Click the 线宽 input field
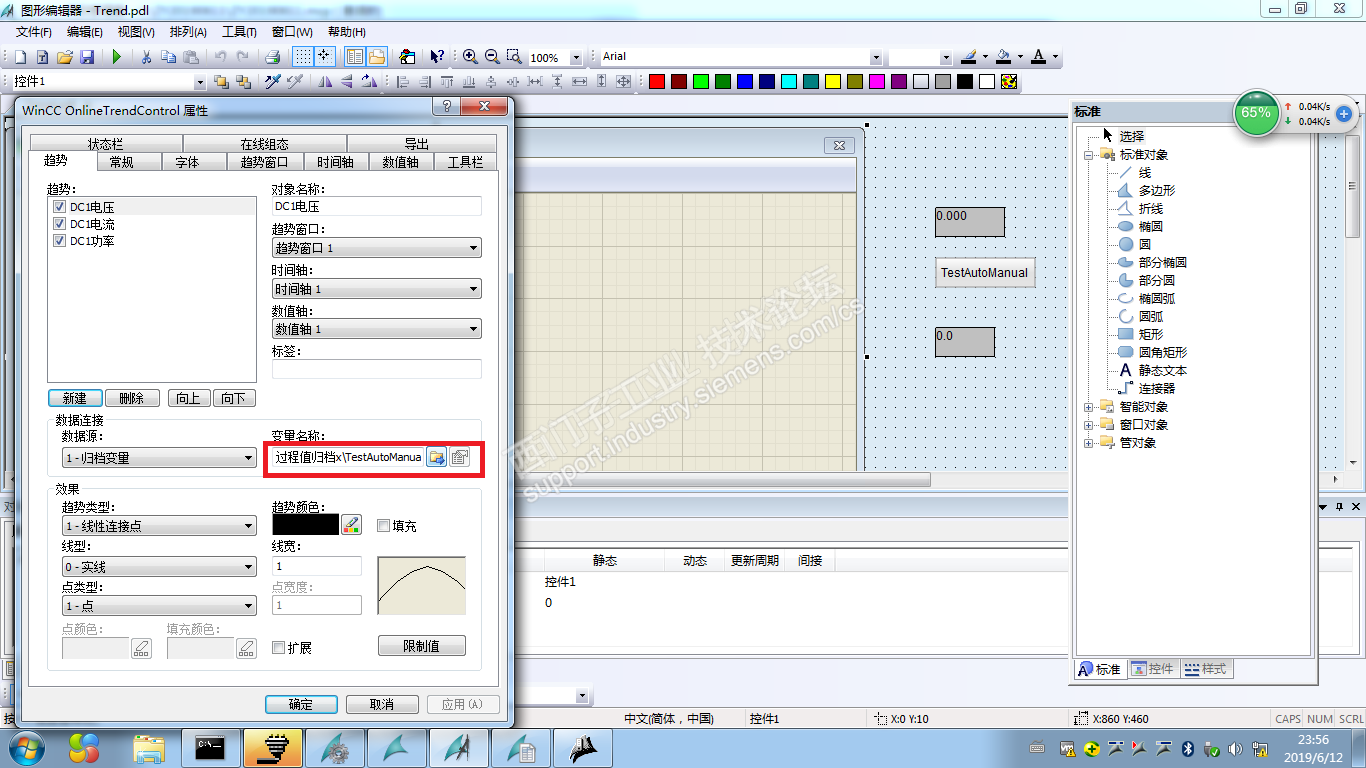 coord(317,566)
